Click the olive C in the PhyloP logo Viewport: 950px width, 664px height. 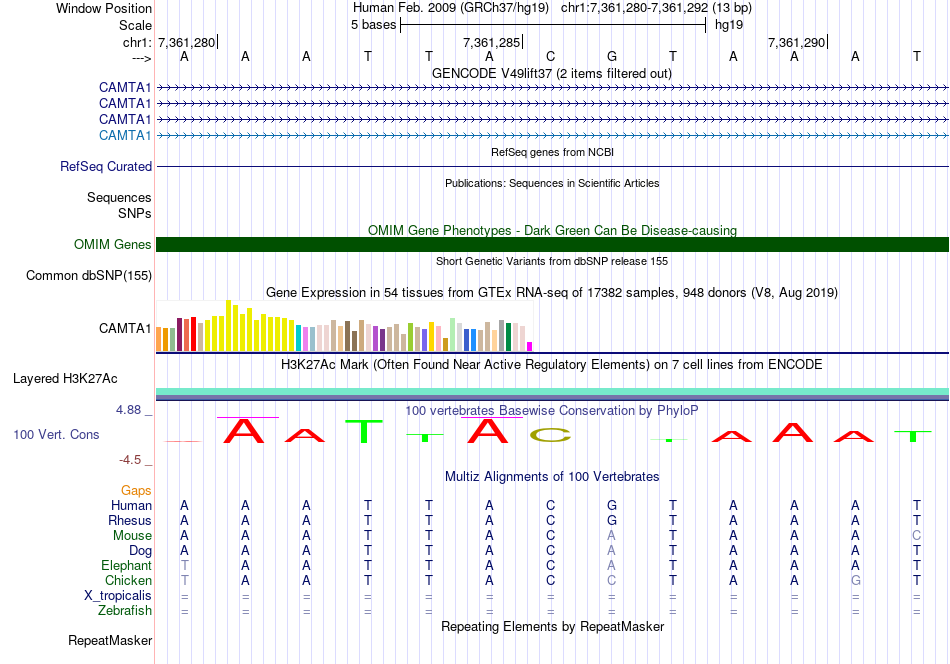(x=550, y=435)
